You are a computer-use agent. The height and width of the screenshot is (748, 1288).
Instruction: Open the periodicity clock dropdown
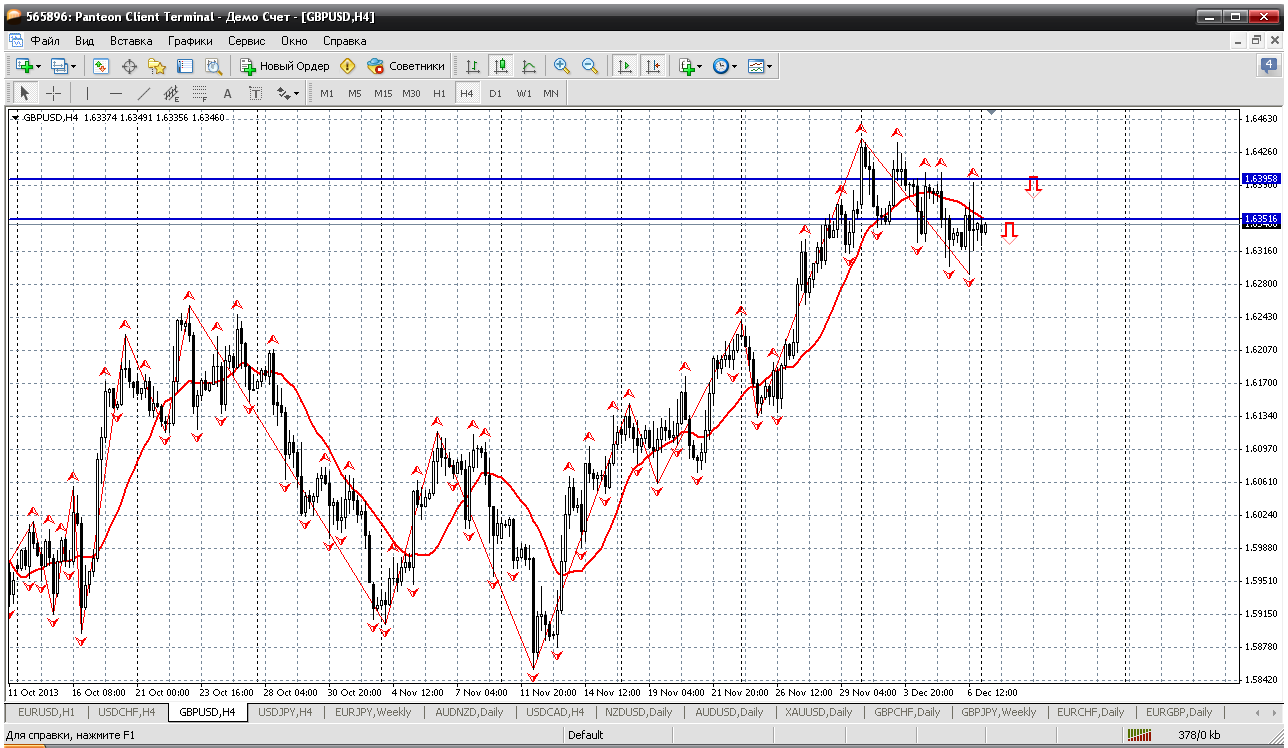[x=725, y=66]
